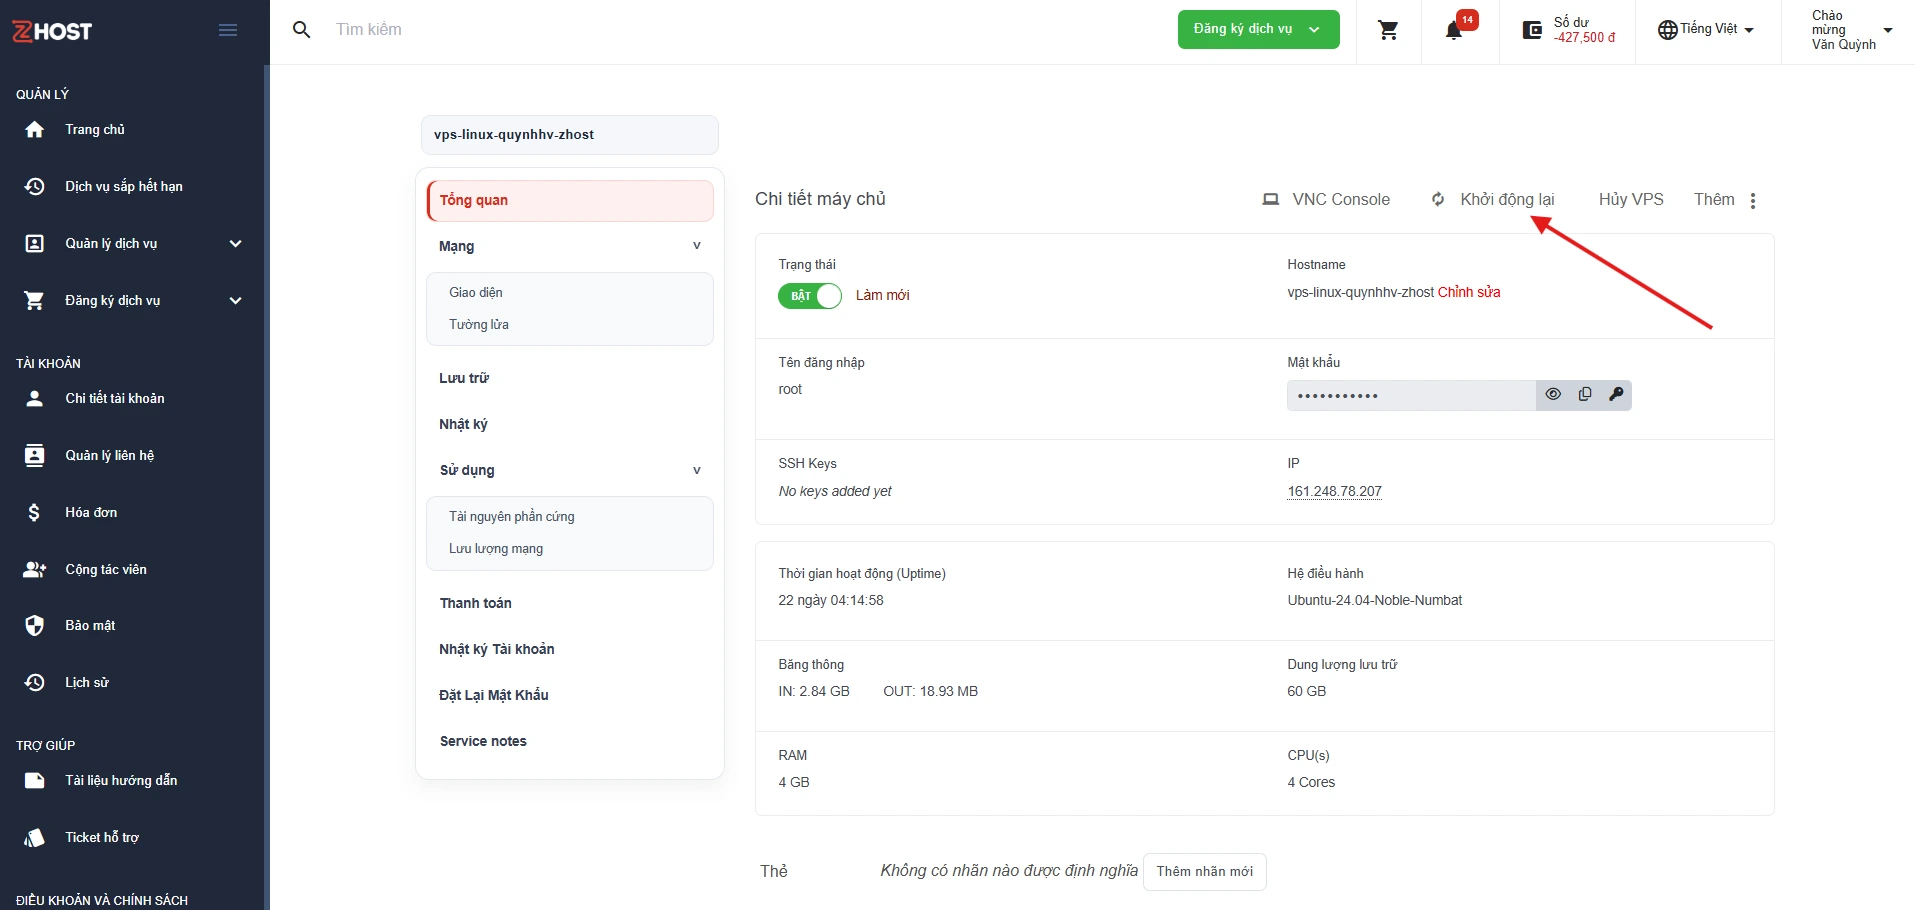Open the Thanh toán menu item
The width and height of the screenshot is (1915, 910).
pyautogui.click(x=476, y=603)
